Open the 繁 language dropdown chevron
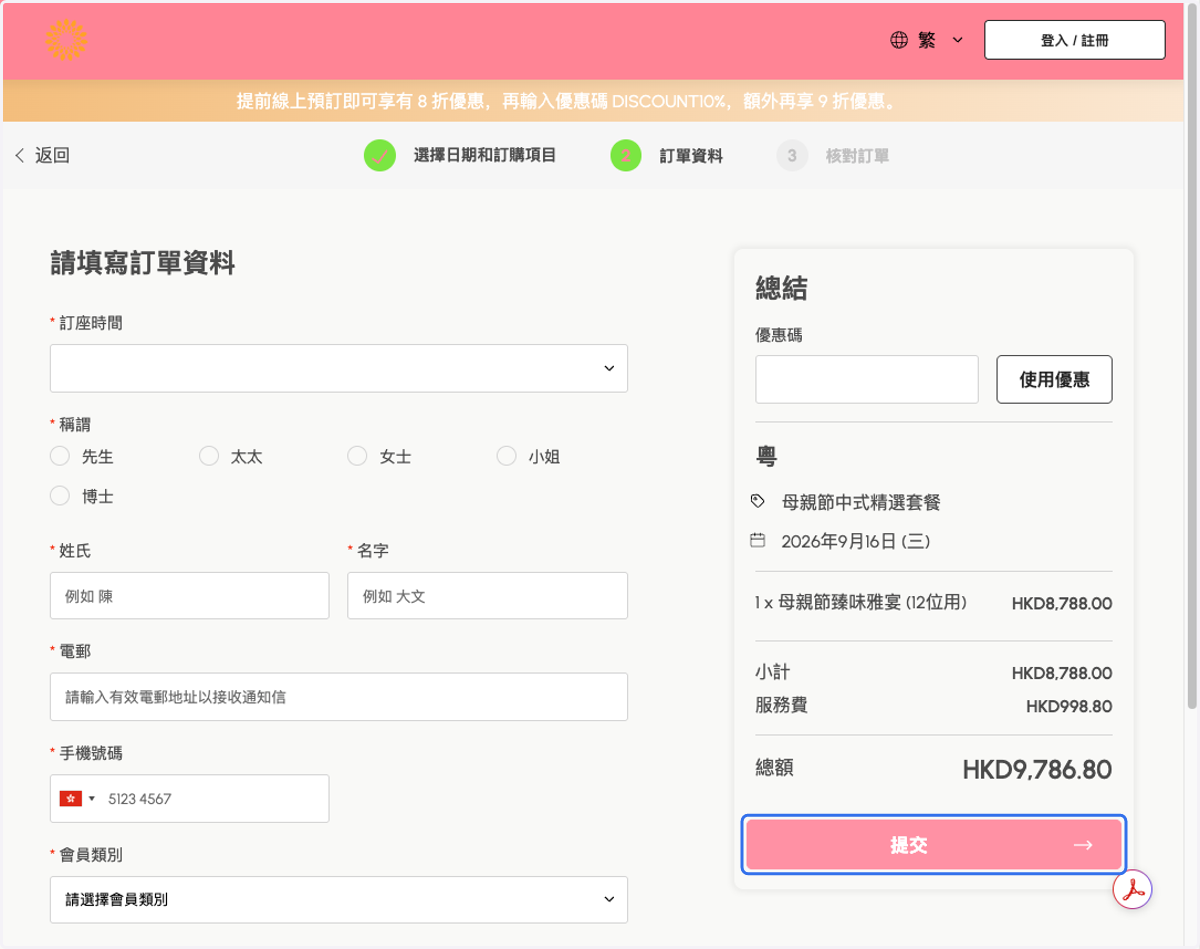Screen dimensions: 1200x949 click(x=957, y=40)
